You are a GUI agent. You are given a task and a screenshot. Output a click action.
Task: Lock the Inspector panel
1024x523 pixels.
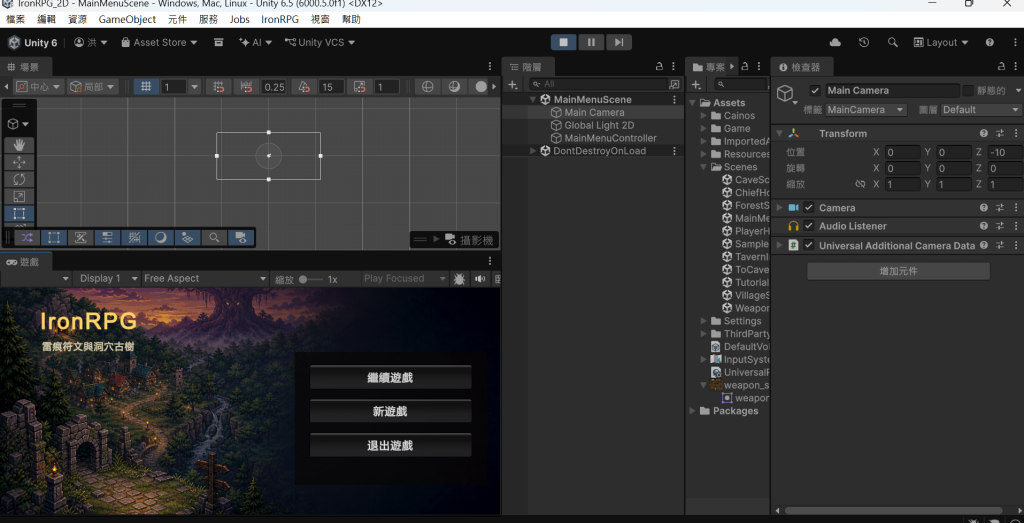coord(1001,67)
